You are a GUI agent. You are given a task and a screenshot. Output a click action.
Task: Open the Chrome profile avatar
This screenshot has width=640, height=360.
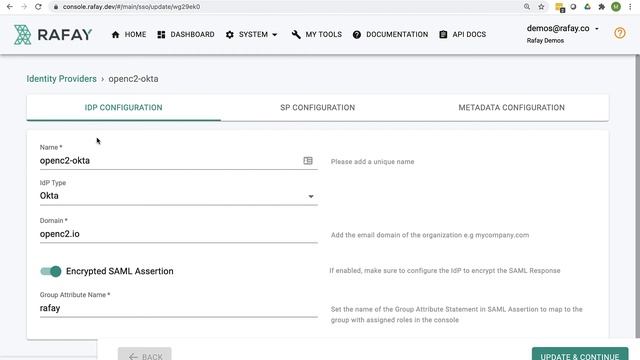pos(616,7)
